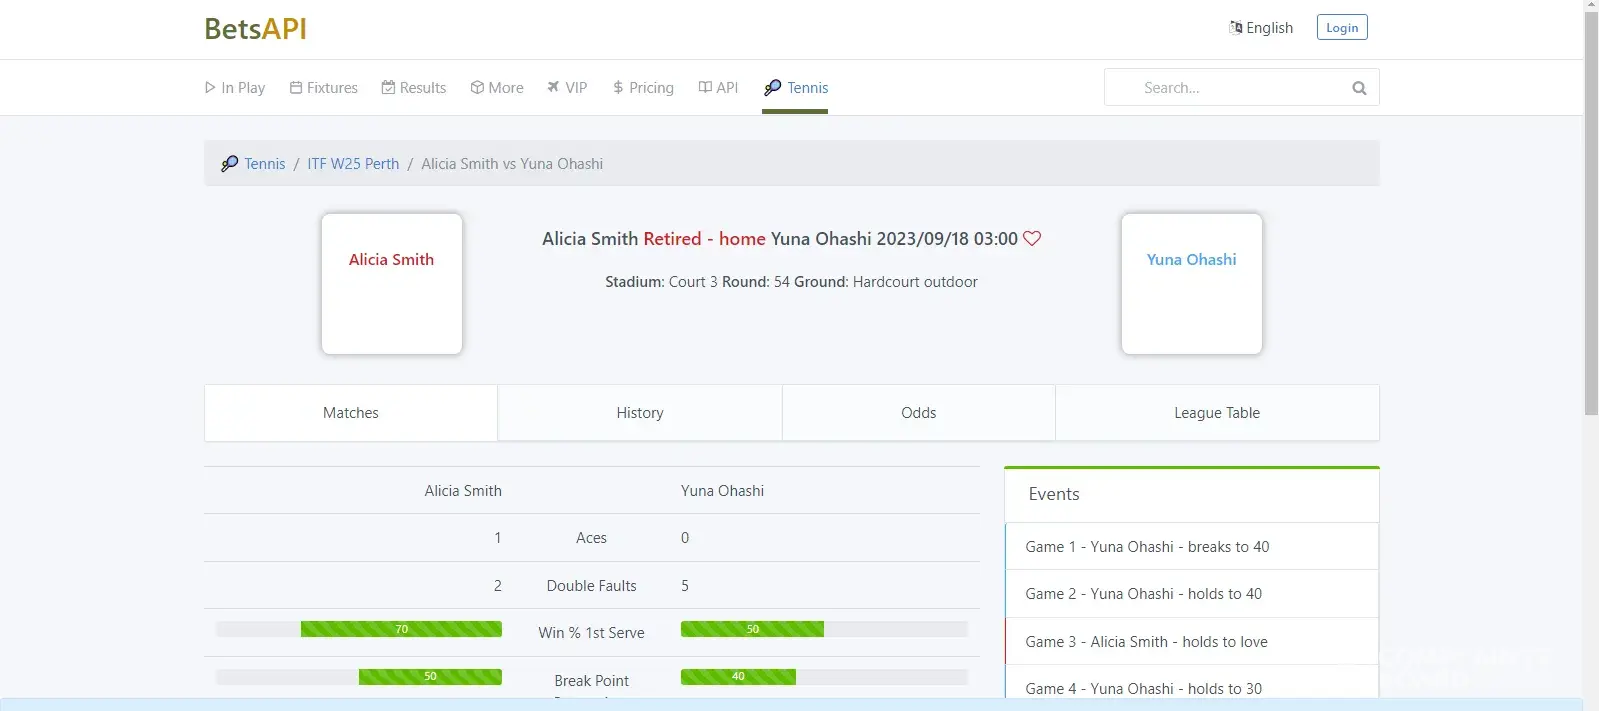Screen dimensions: 1599x711
Task: Show the League Table tab
Action: tap(1217, 413)
